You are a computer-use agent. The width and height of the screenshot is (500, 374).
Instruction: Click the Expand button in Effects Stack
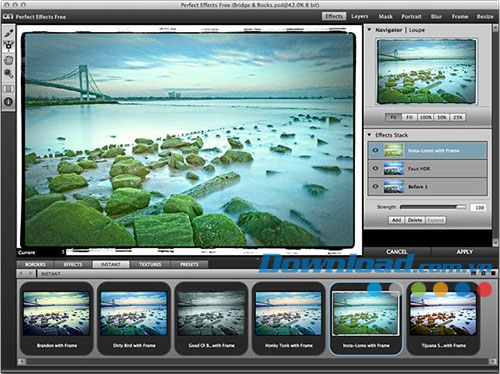(x=436, y=220)
